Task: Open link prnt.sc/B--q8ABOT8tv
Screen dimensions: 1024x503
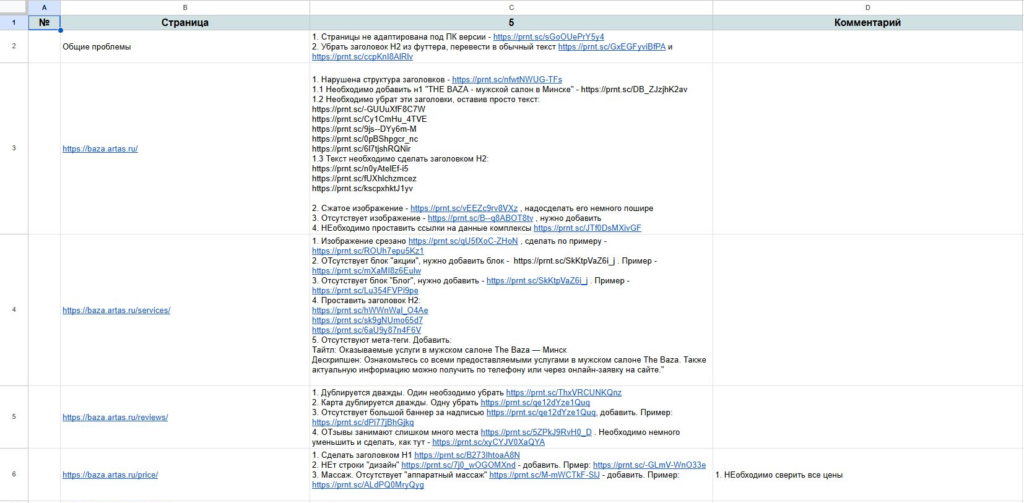Action: coord(481,218)
